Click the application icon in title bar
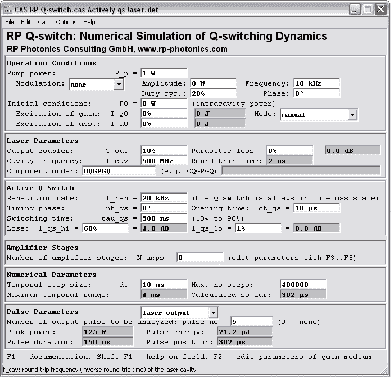The image size is (392, 378). tap(7, 9)
